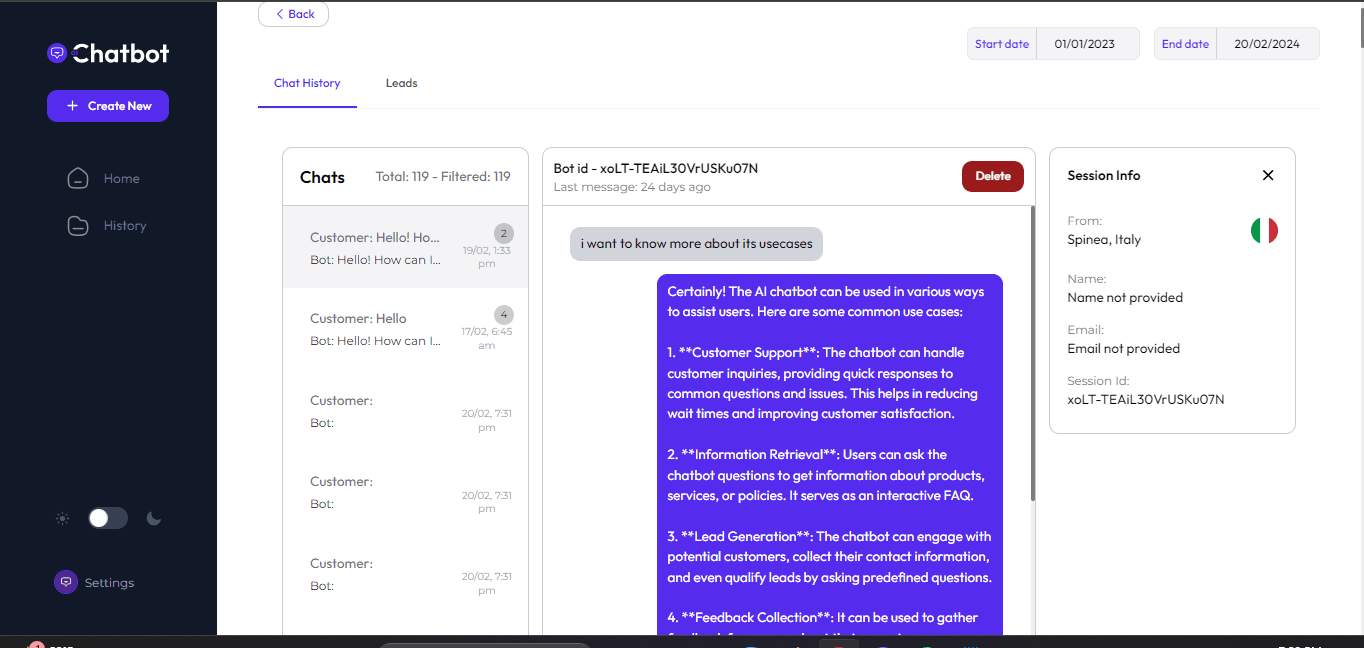Click the unread count badge on first chat
The height and width of the screenshot is (648, 1364).
point(504,234)
